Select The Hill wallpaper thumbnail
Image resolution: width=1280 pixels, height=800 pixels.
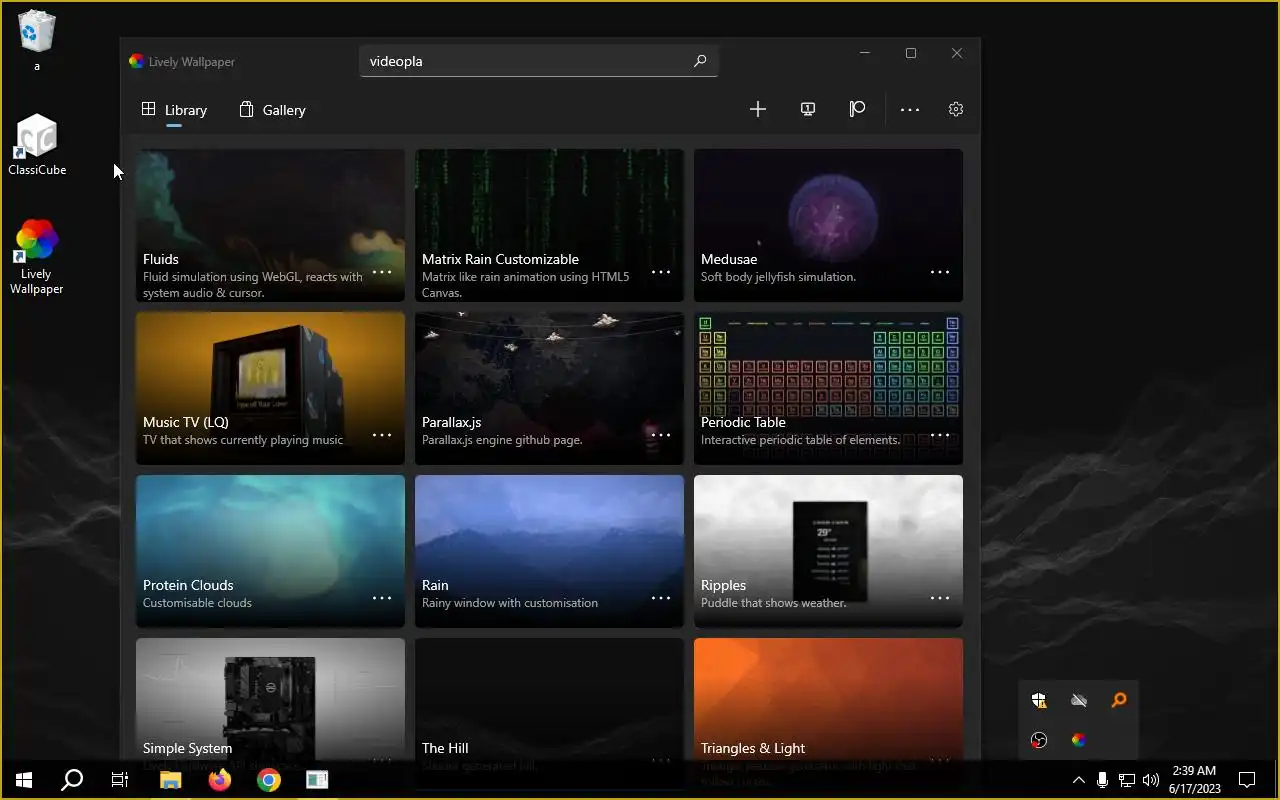[x=549, y=700]
